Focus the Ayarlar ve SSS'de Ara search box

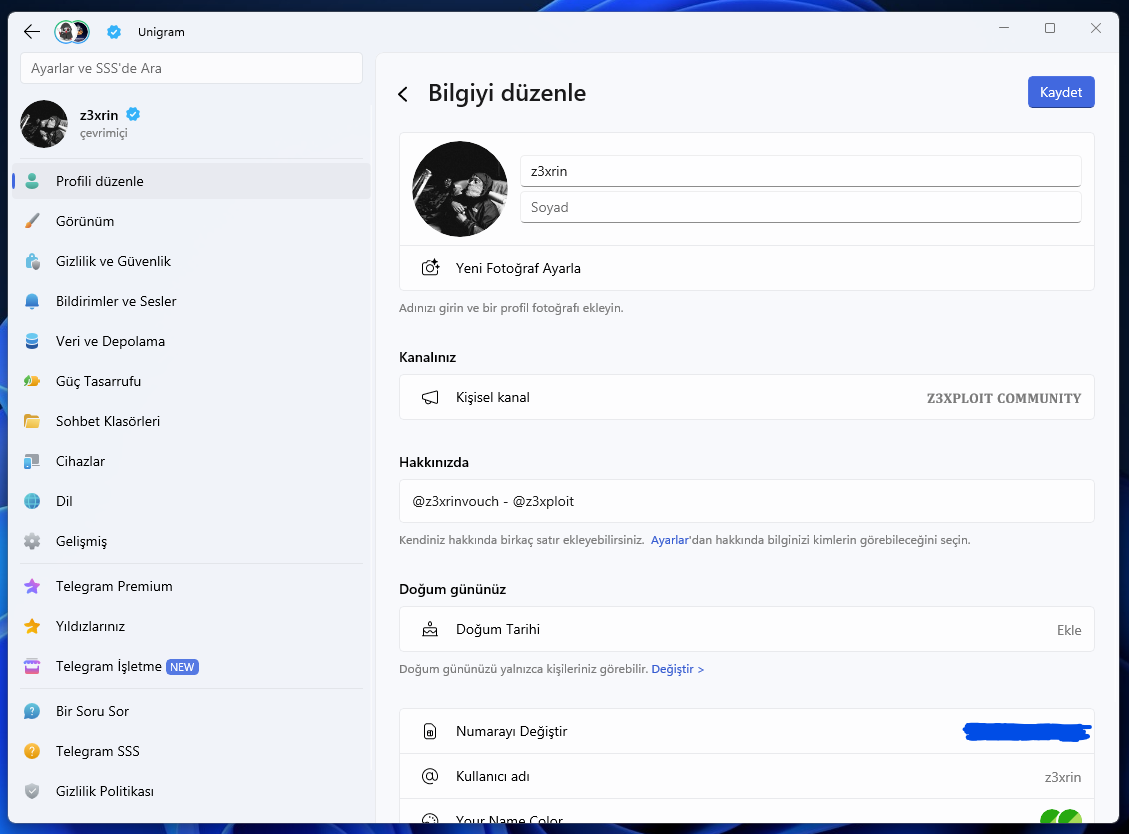pos(192,68)
